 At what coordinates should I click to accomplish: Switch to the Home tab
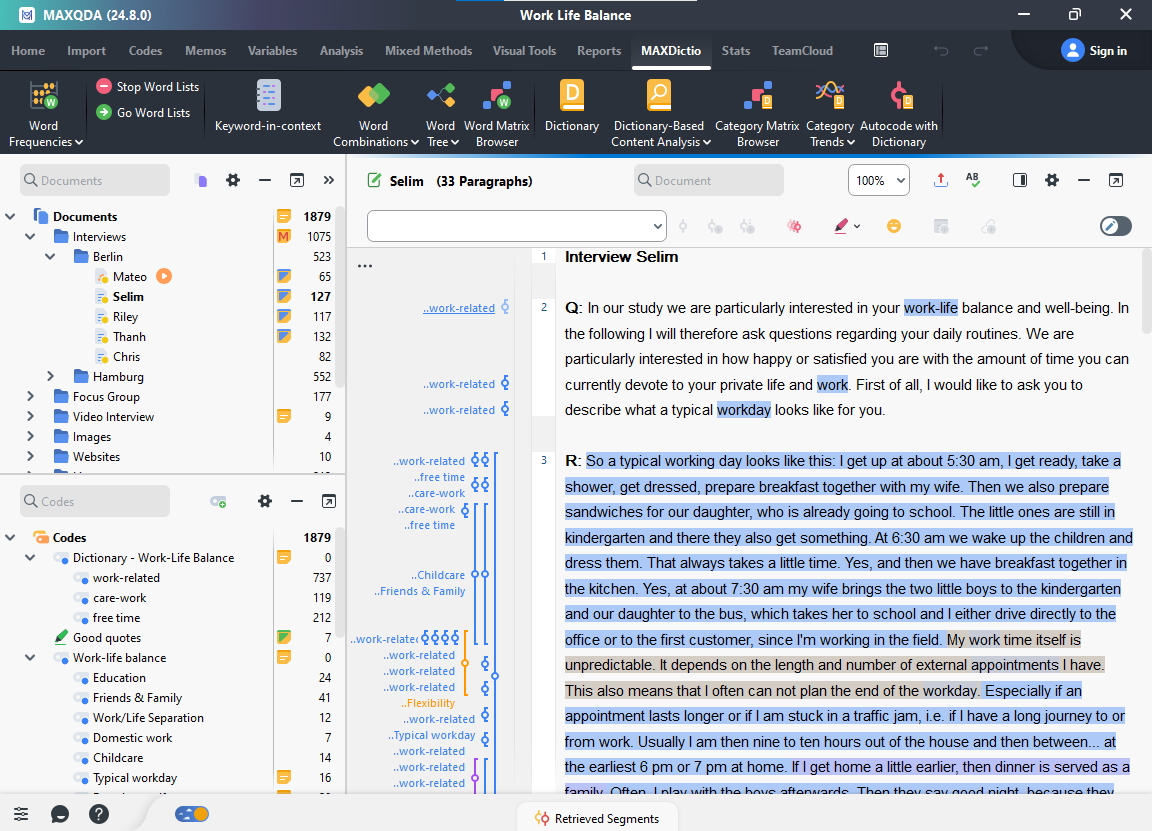pos(28,51)
